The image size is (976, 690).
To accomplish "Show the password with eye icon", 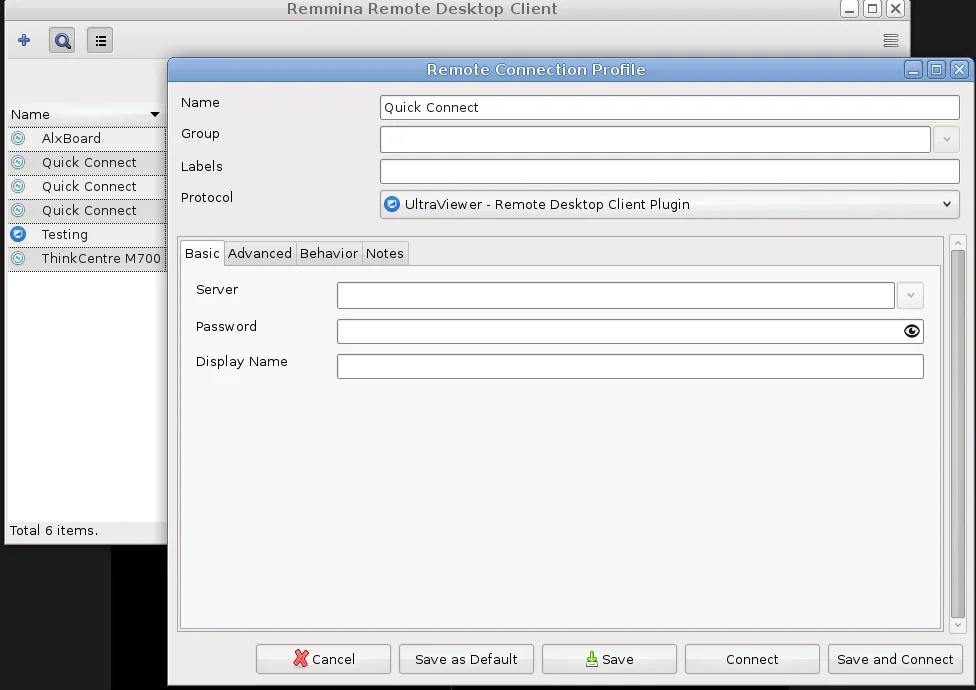I will (x=911, y=331).
